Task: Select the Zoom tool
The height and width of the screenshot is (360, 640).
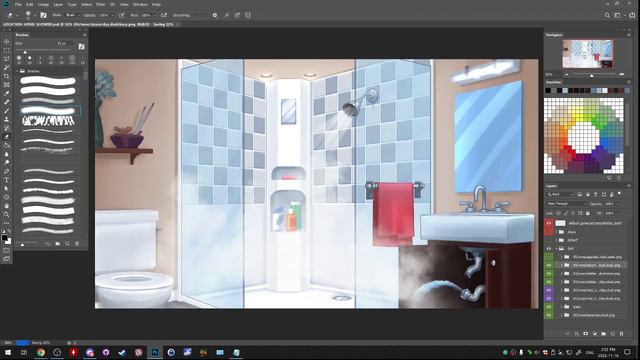Action: click(x=7, y=214)
